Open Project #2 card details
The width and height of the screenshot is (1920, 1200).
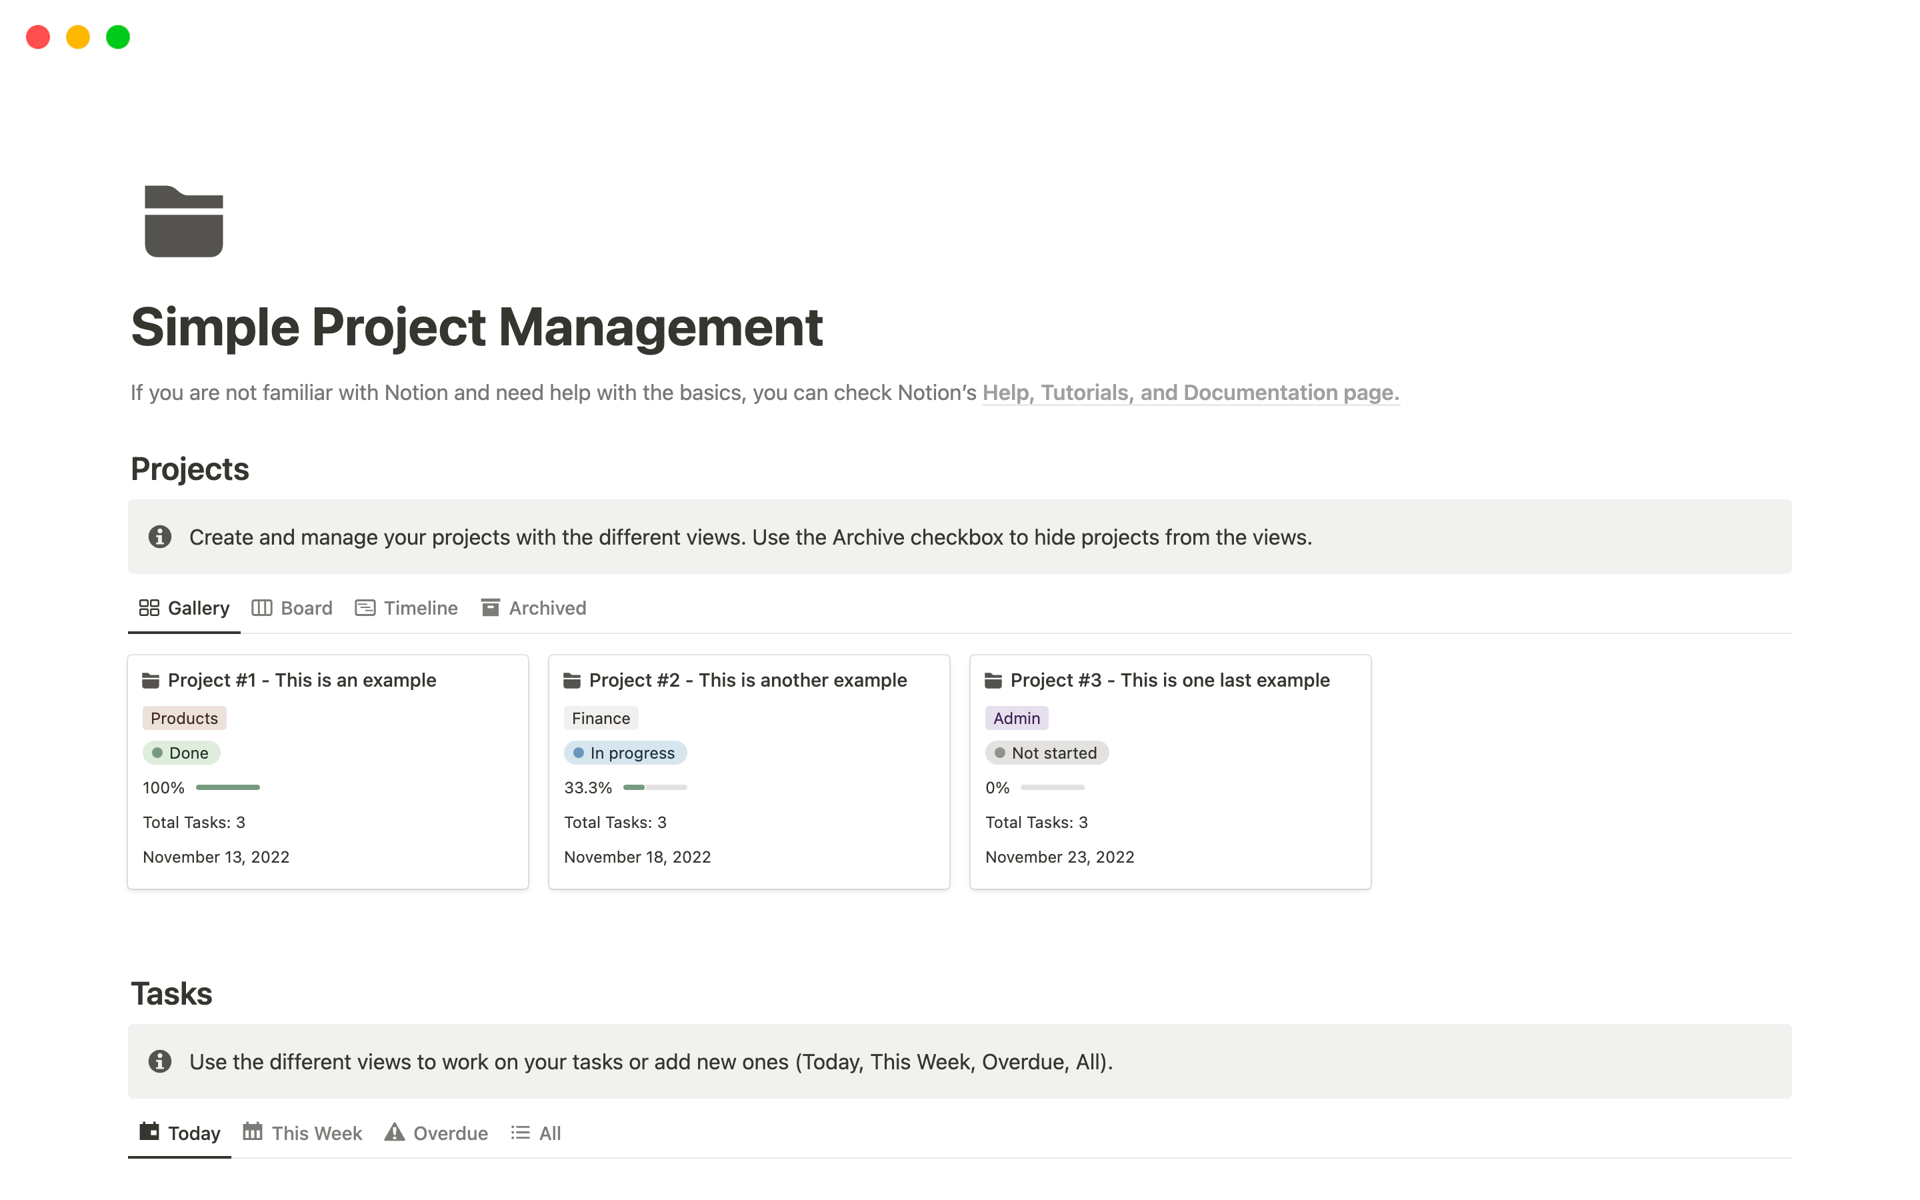tap(746, 679)
